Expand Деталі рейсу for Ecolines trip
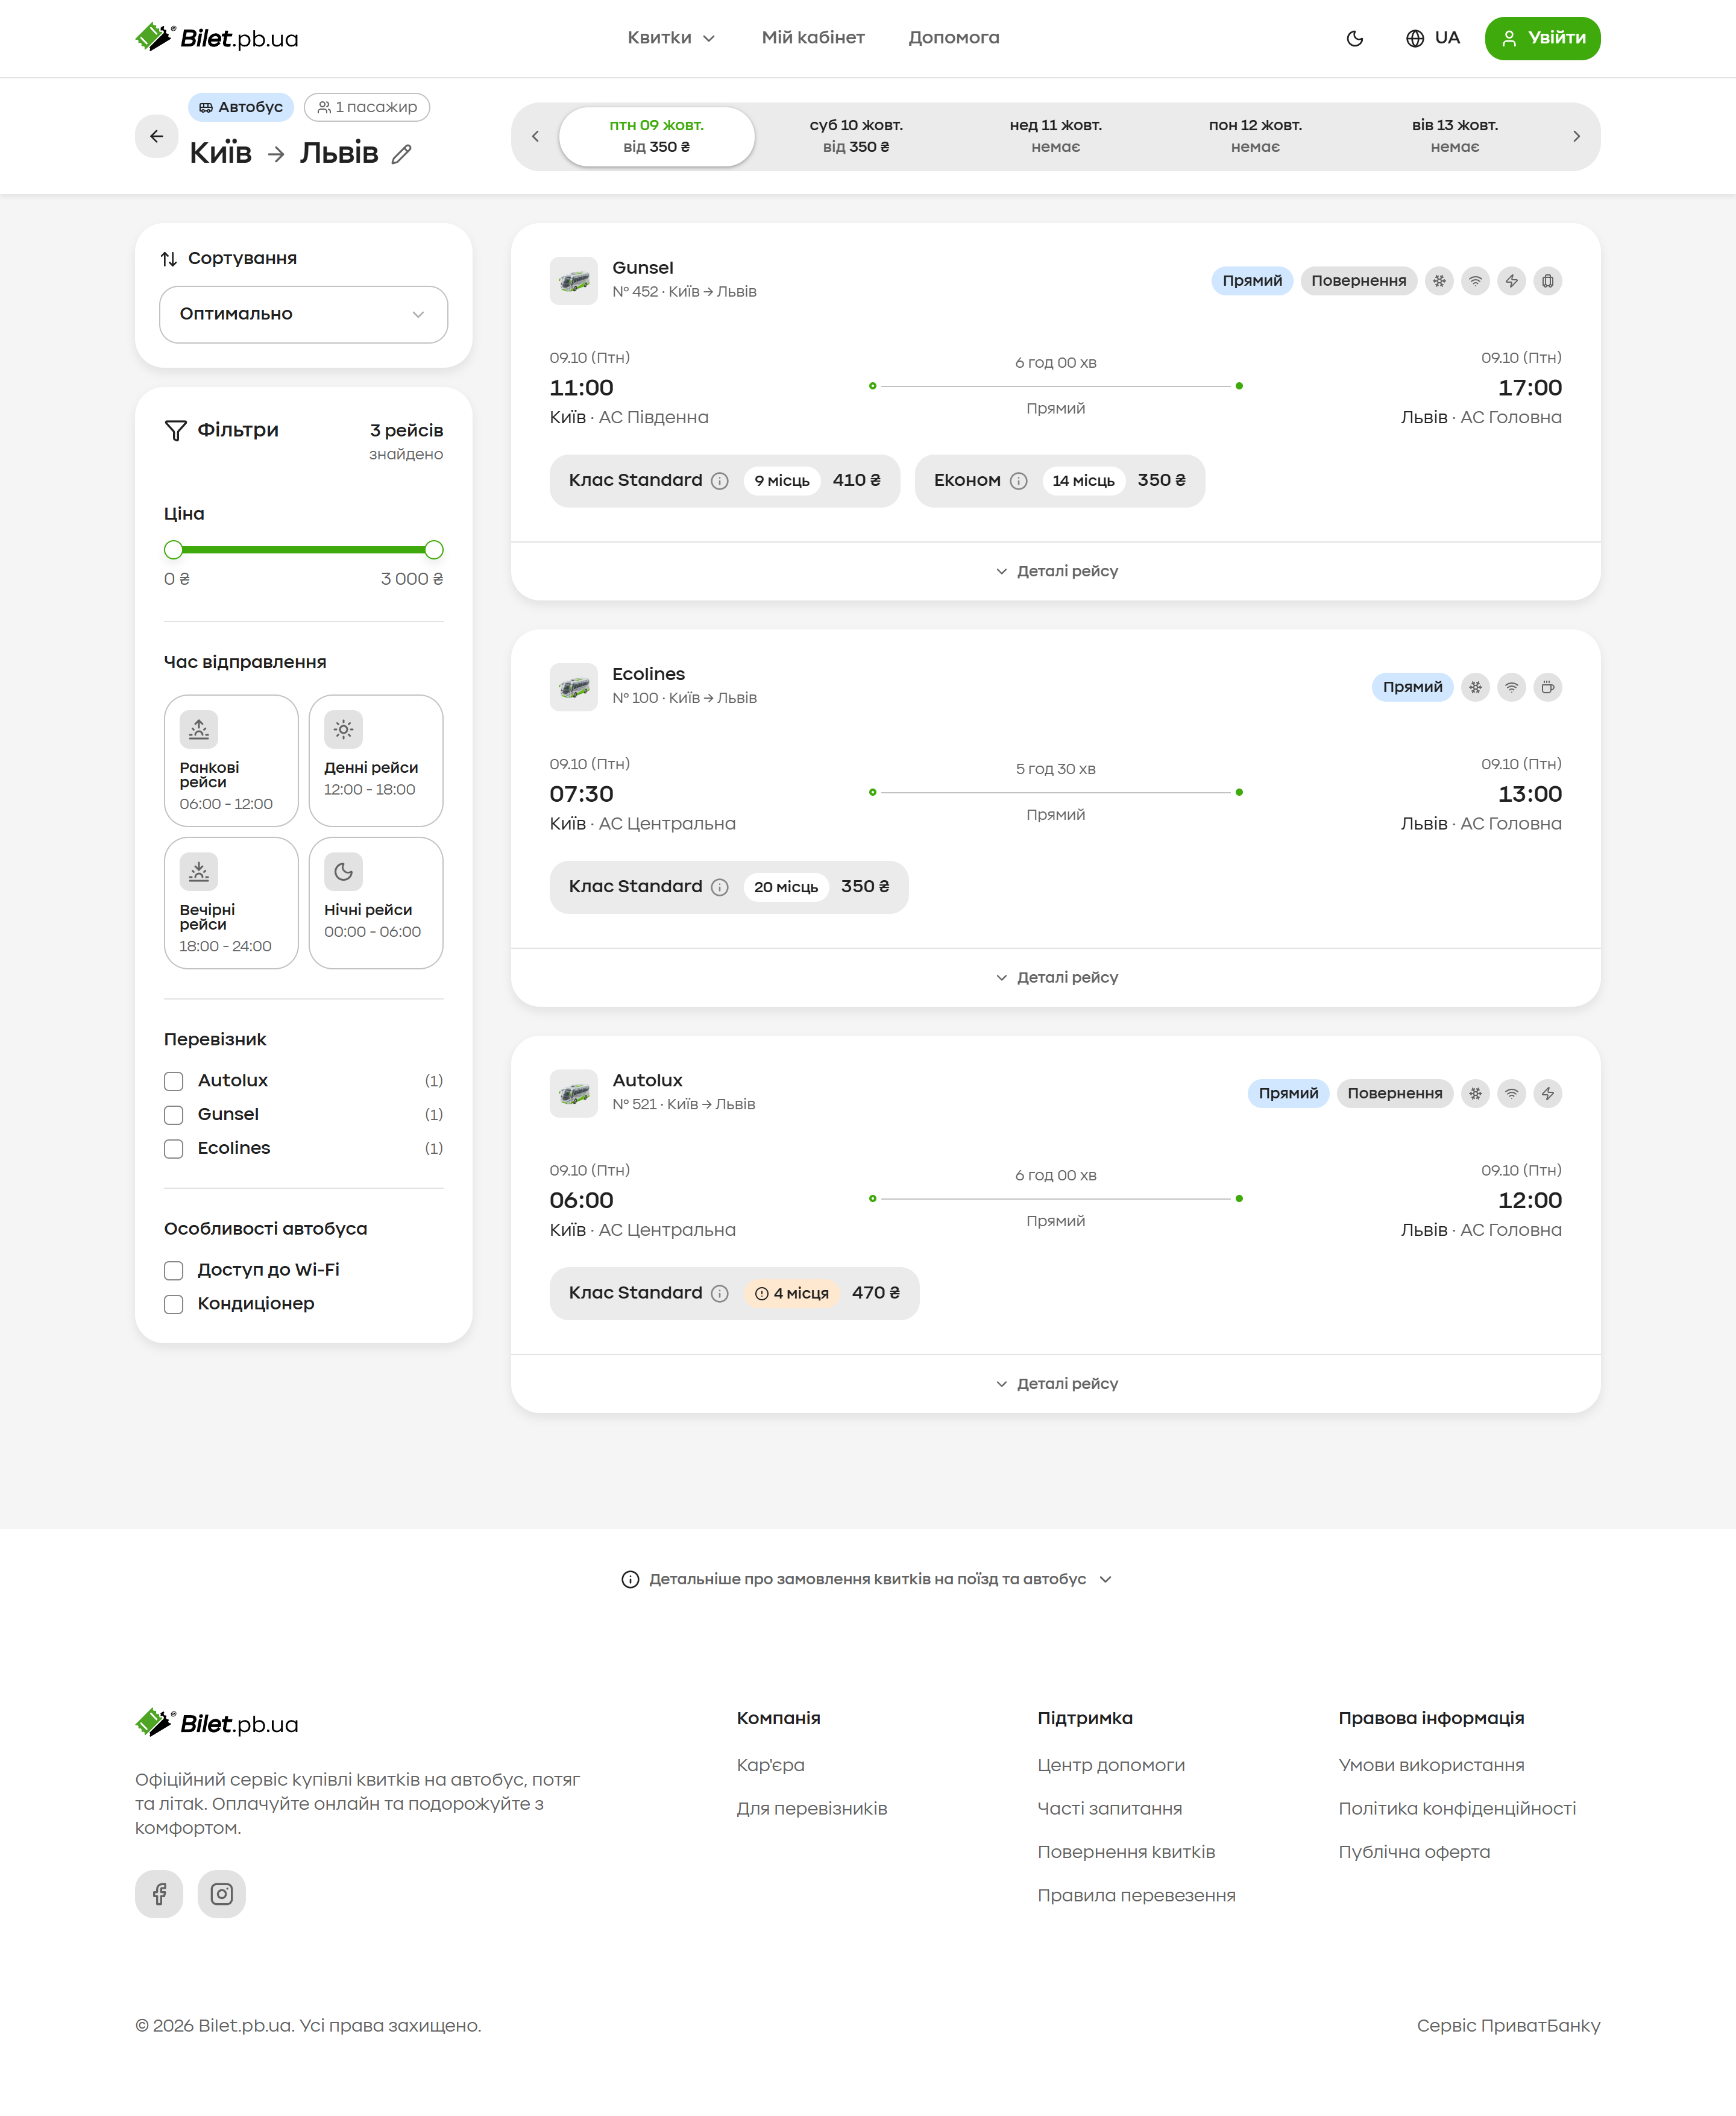The width and height of the screenshot is (1736, 2116). [1056, 977]
